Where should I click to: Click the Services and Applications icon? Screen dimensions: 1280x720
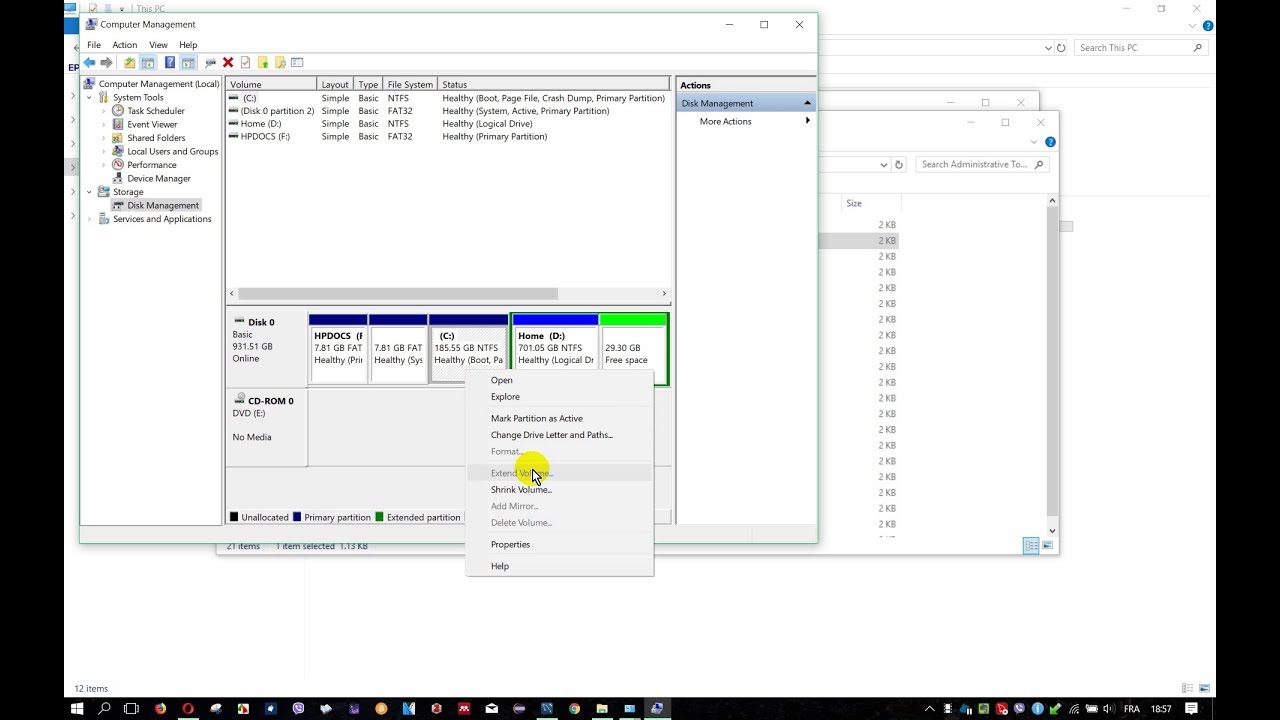[x=104, y=219]
